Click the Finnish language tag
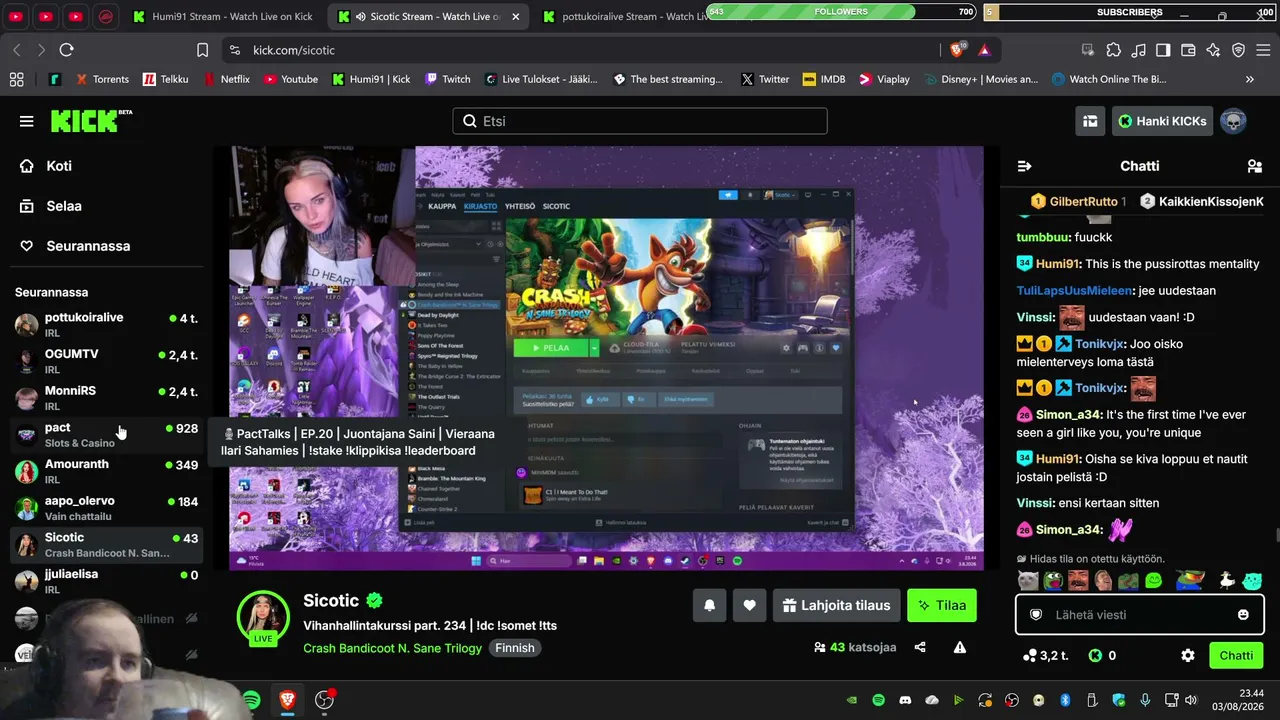The image size is (1280, 720). (x=515, y=648)
